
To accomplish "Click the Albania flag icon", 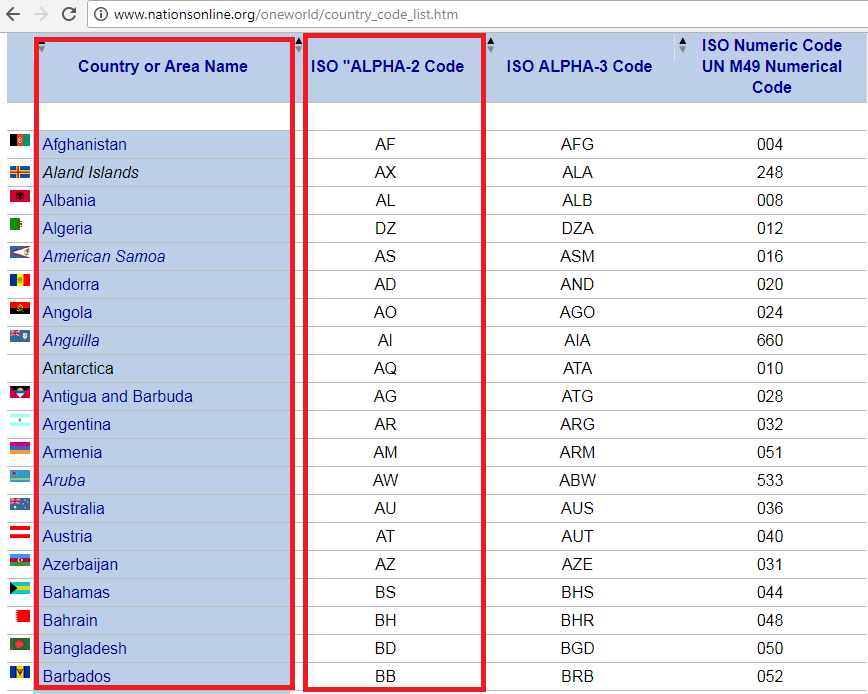I will tap(20, 198).
